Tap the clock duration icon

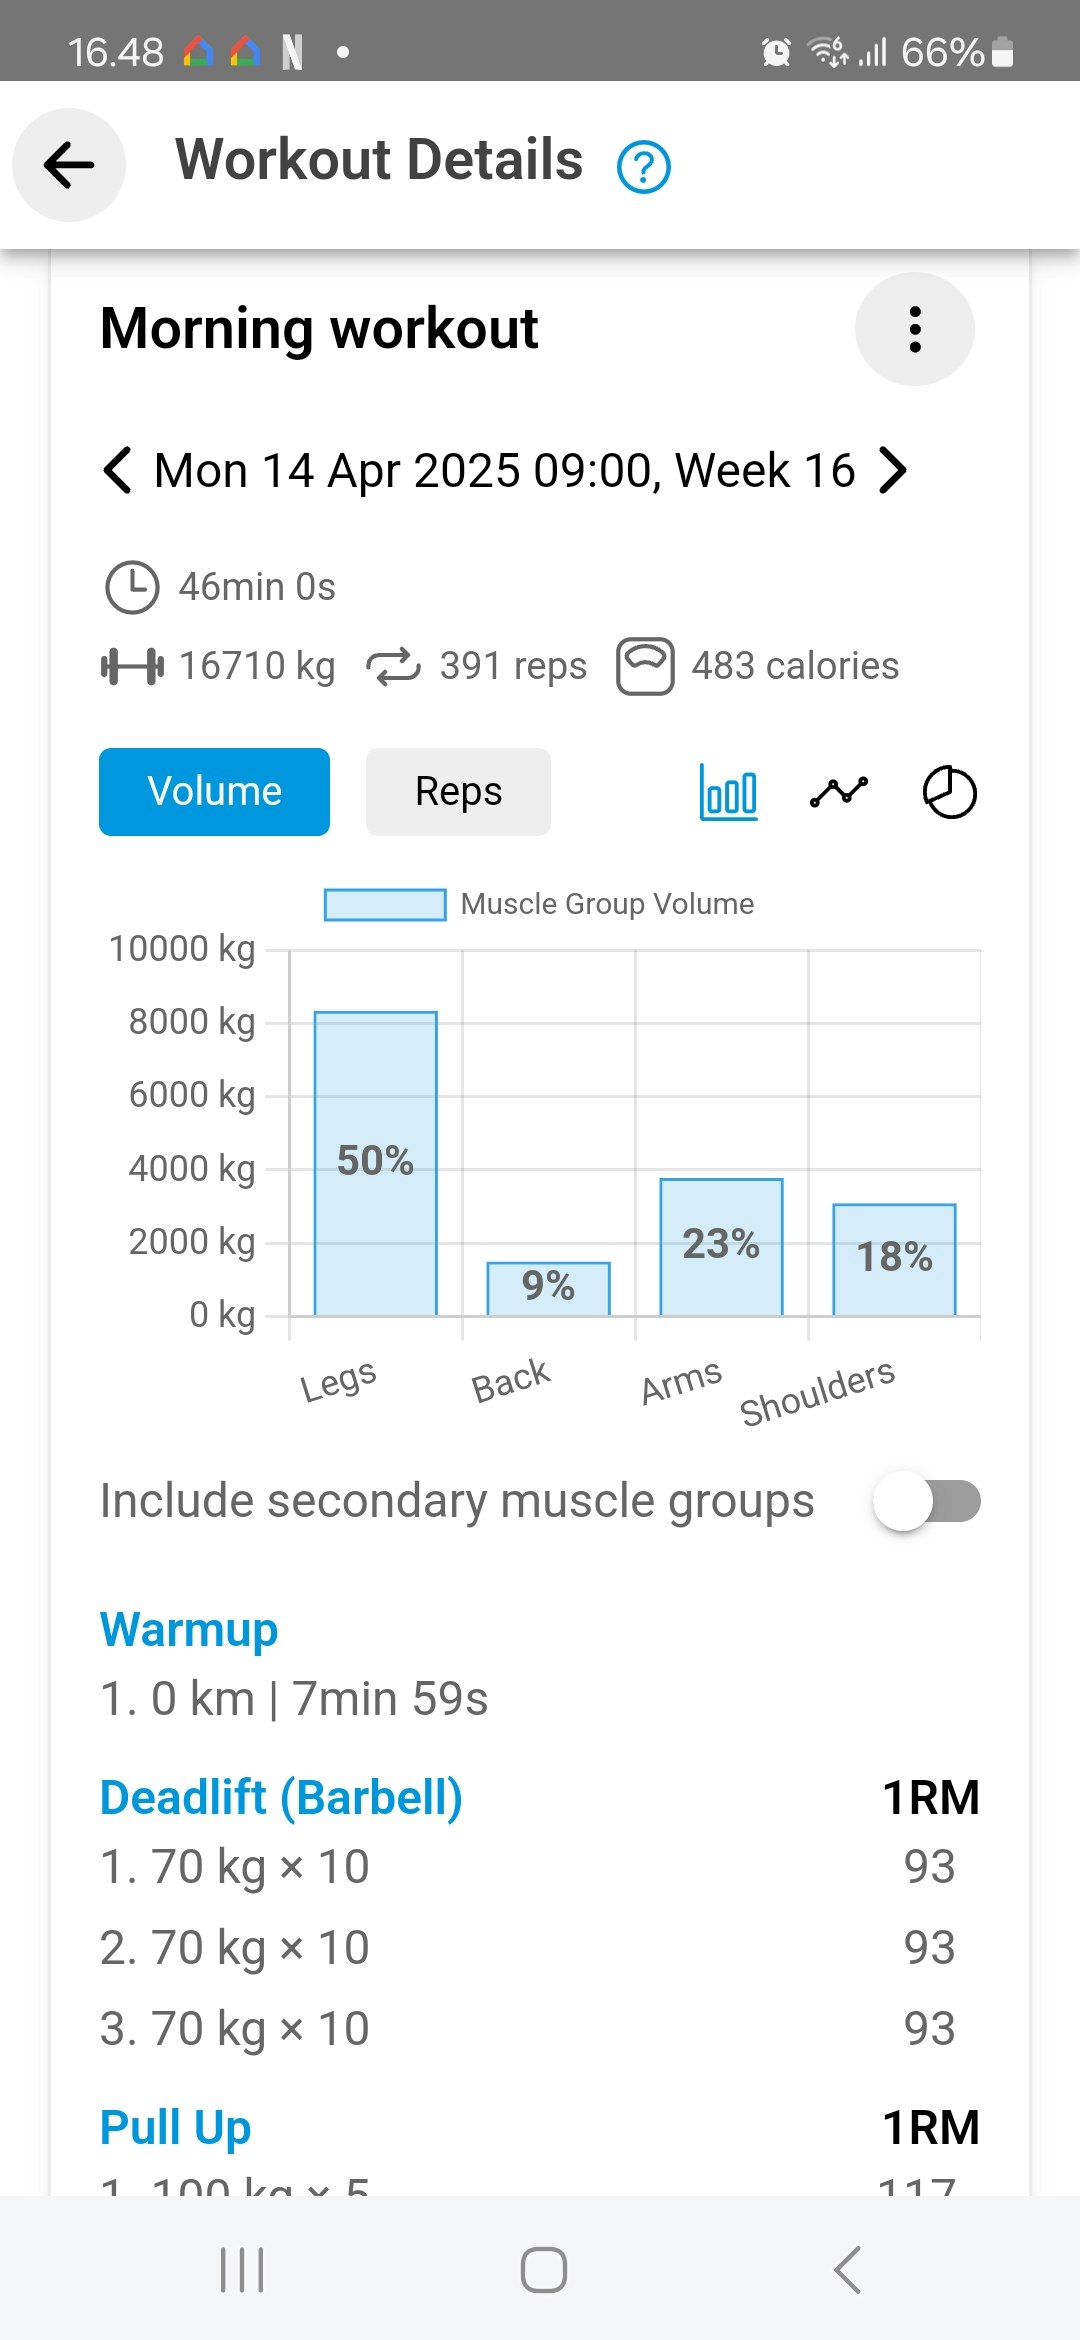(x=132, y=587)
